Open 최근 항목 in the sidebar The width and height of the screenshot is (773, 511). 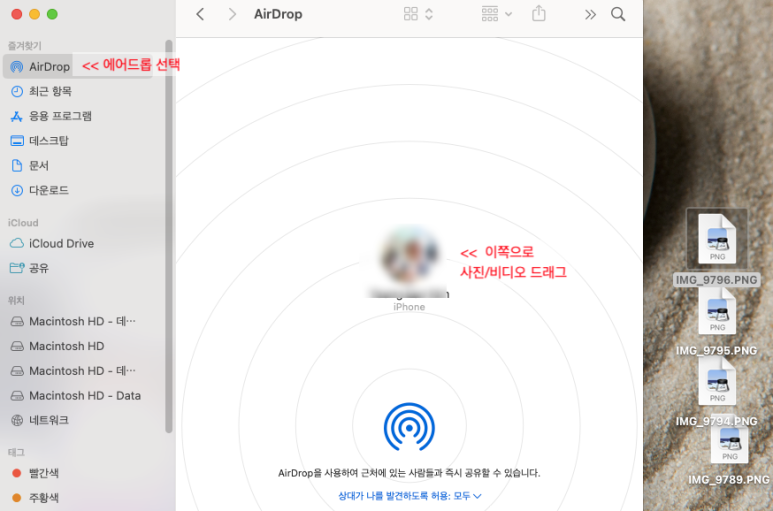50,91
